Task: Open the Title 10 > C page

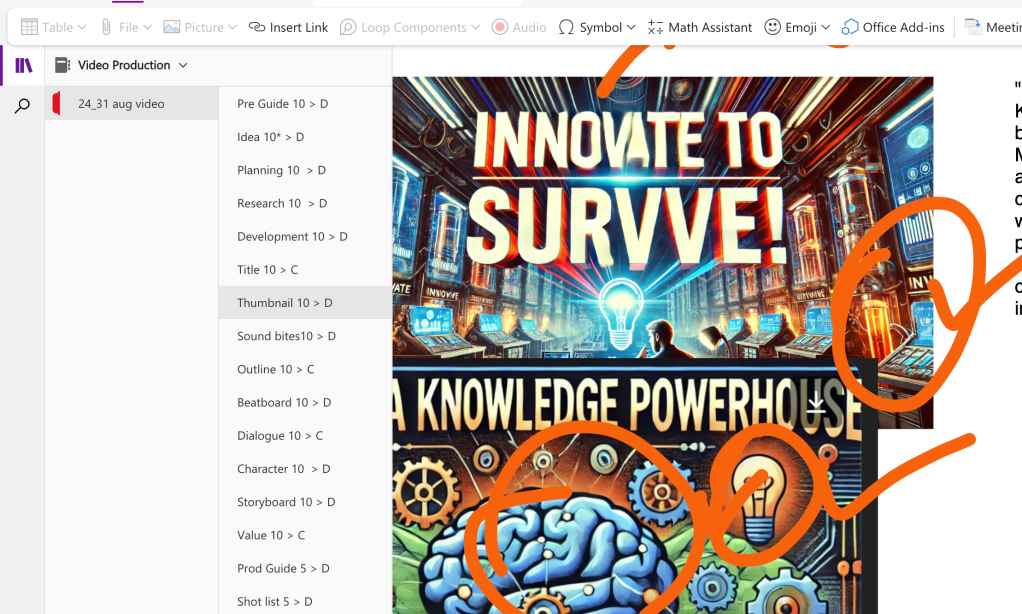Action: (x=305, y=270)
